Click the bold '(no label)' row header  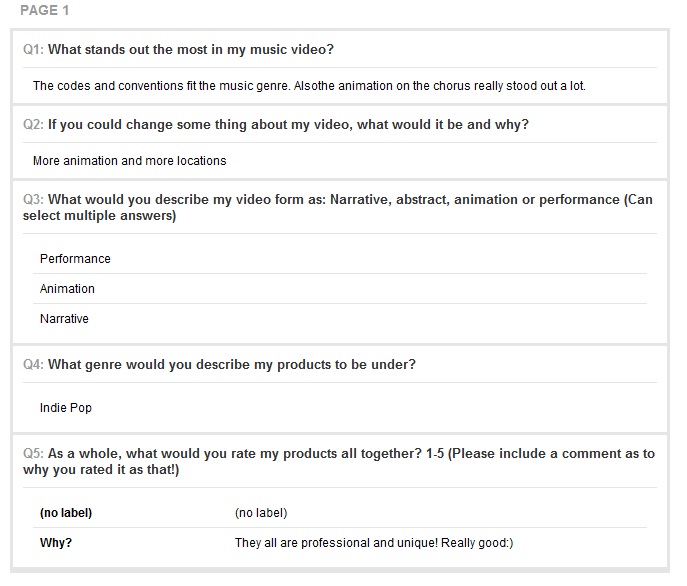pos(66,513)
